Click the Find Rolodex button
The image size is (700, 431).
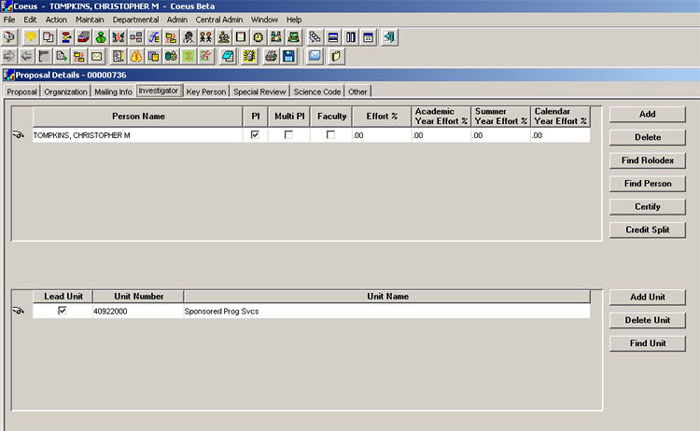[647, 160]
